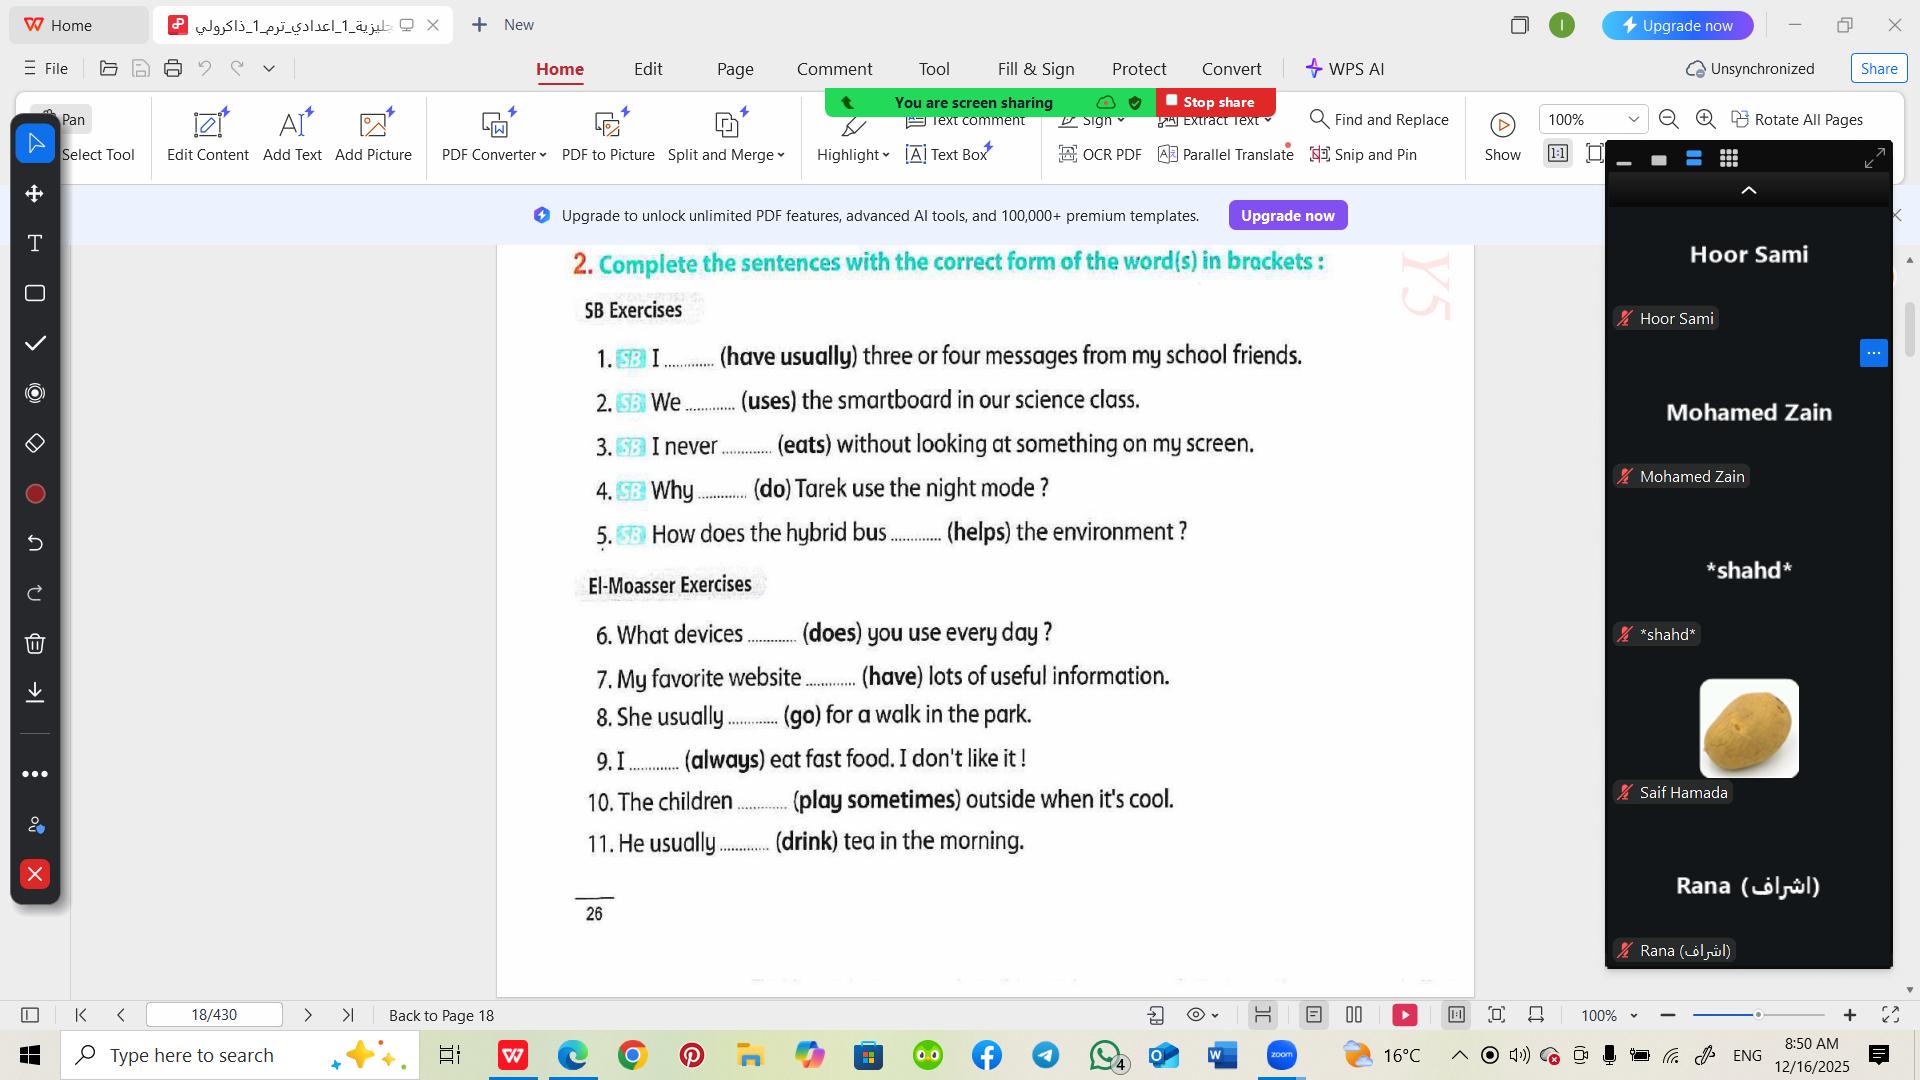
Task: Open a file using the folder icon
Action: pos(109,69)
